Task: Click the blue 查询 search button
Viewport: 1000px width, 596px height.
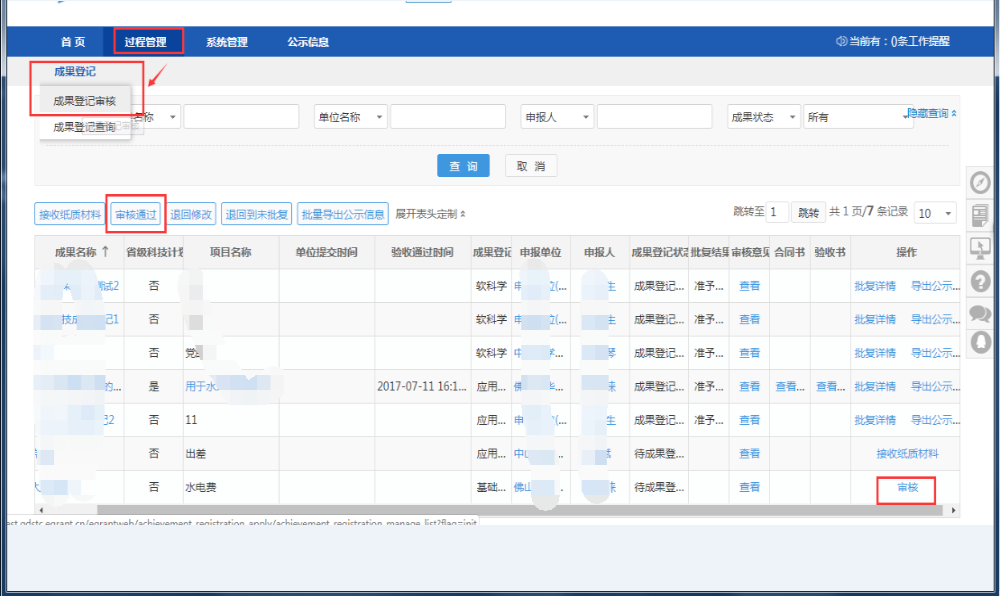Action: 463,166
